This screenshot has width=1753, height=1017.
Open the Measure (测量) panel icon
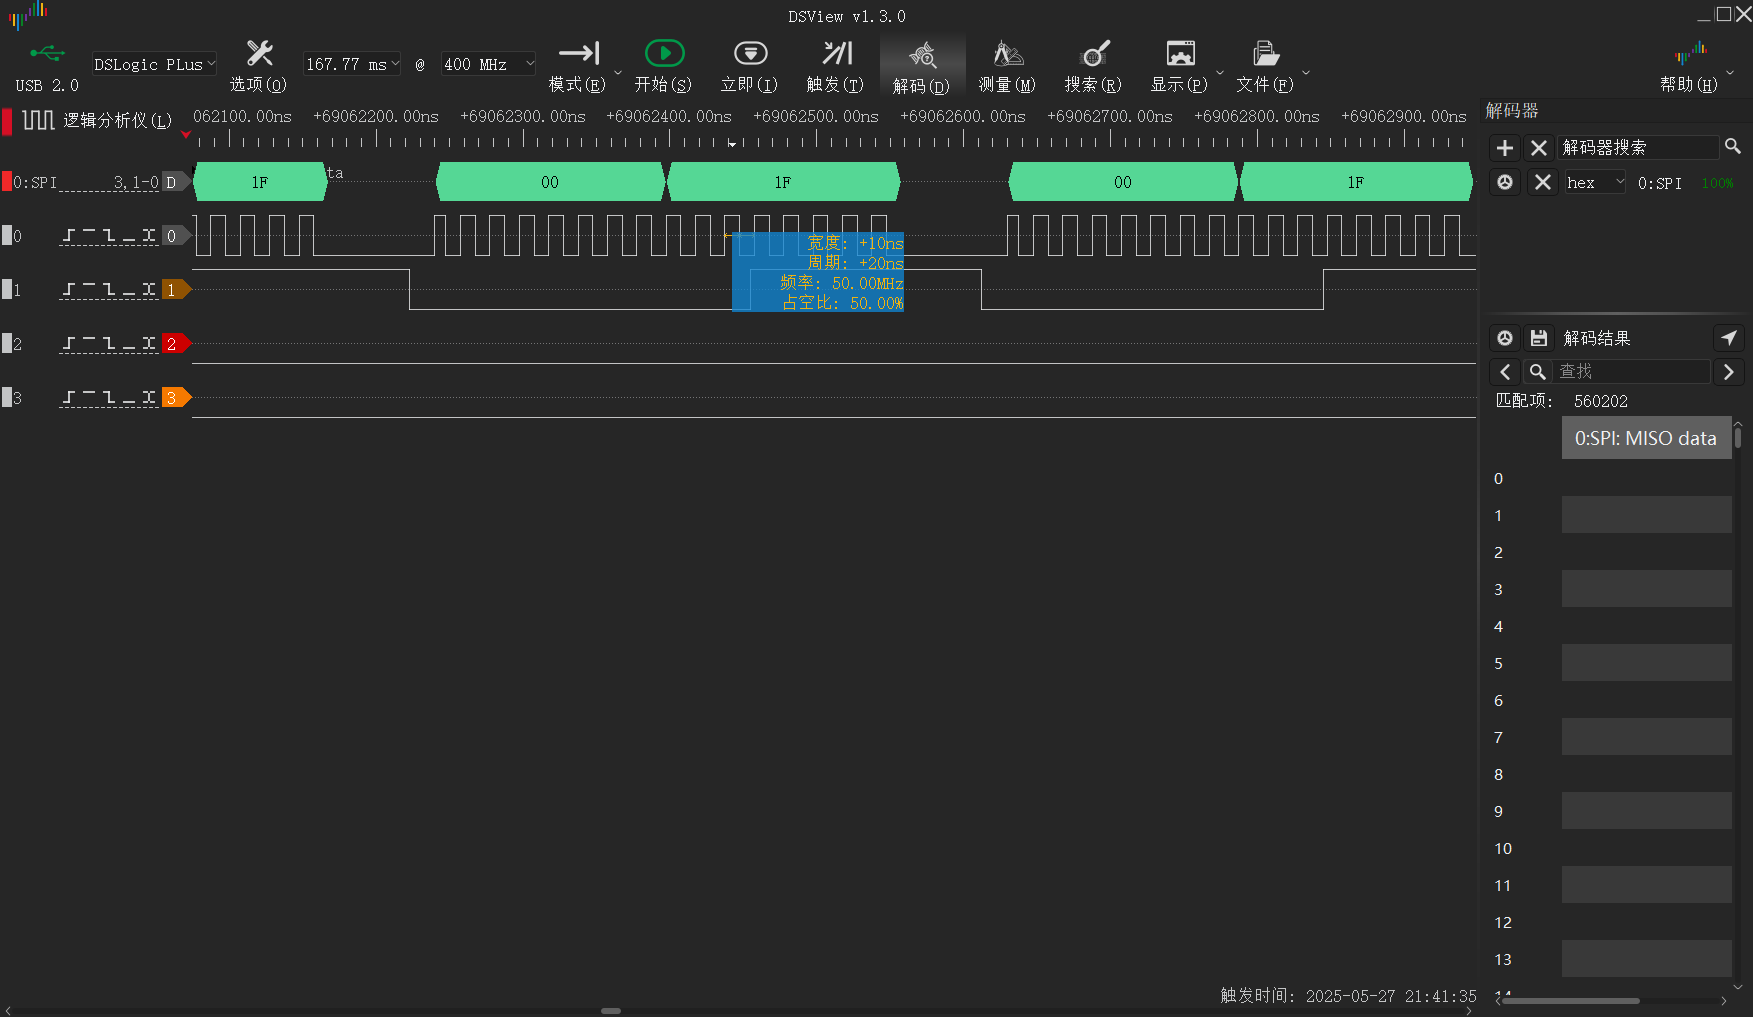pos(1008,53)
